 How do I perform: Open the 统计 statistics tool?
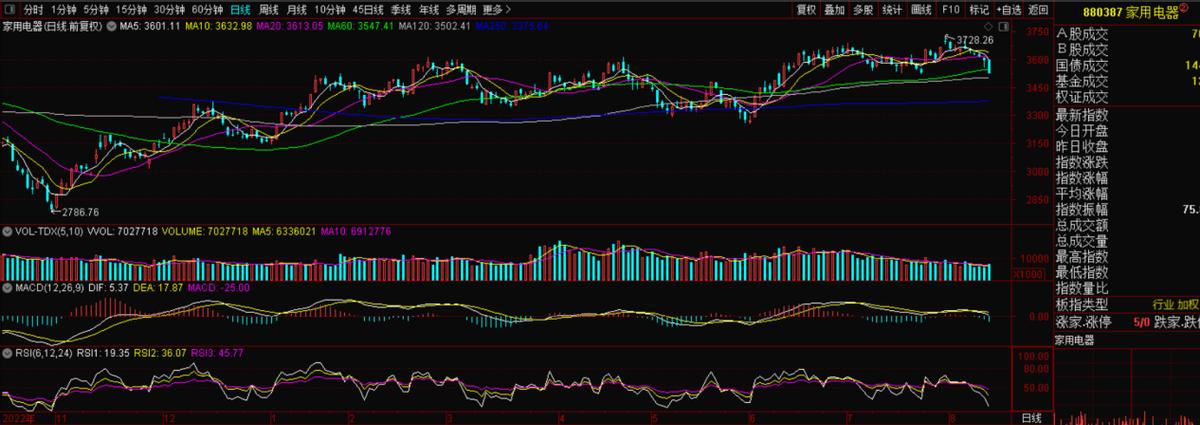pyautogui.click(x=893, y=9)
